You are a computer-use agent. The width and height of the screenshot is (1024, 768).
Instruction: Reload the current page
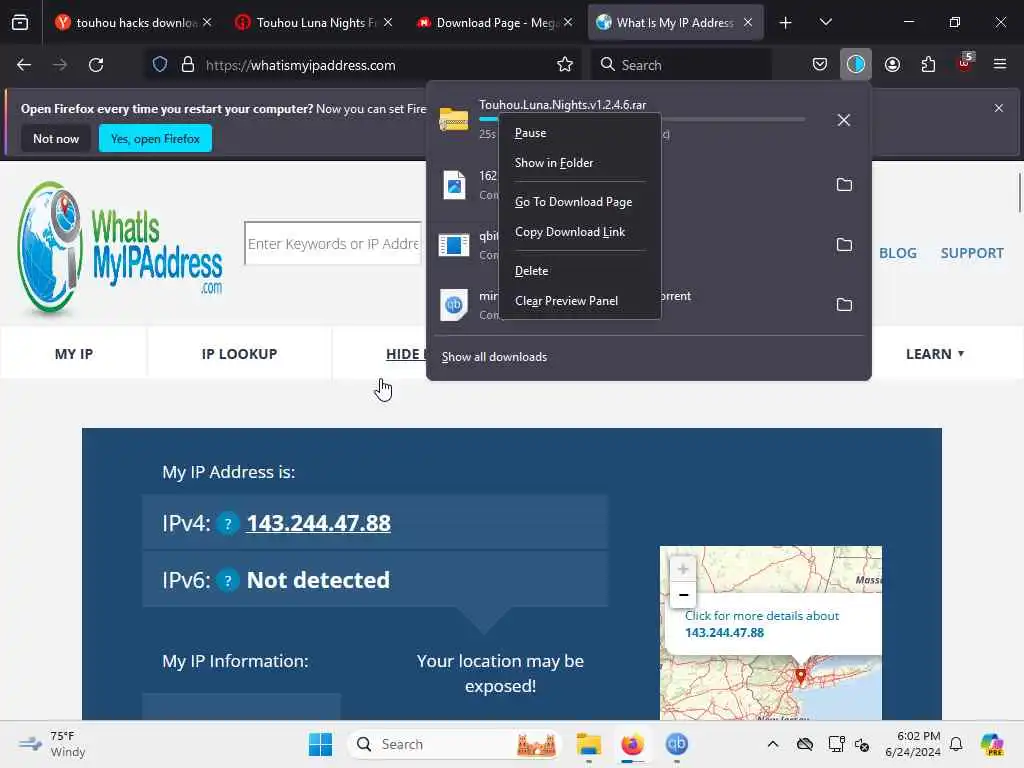(x=96, y=65)
